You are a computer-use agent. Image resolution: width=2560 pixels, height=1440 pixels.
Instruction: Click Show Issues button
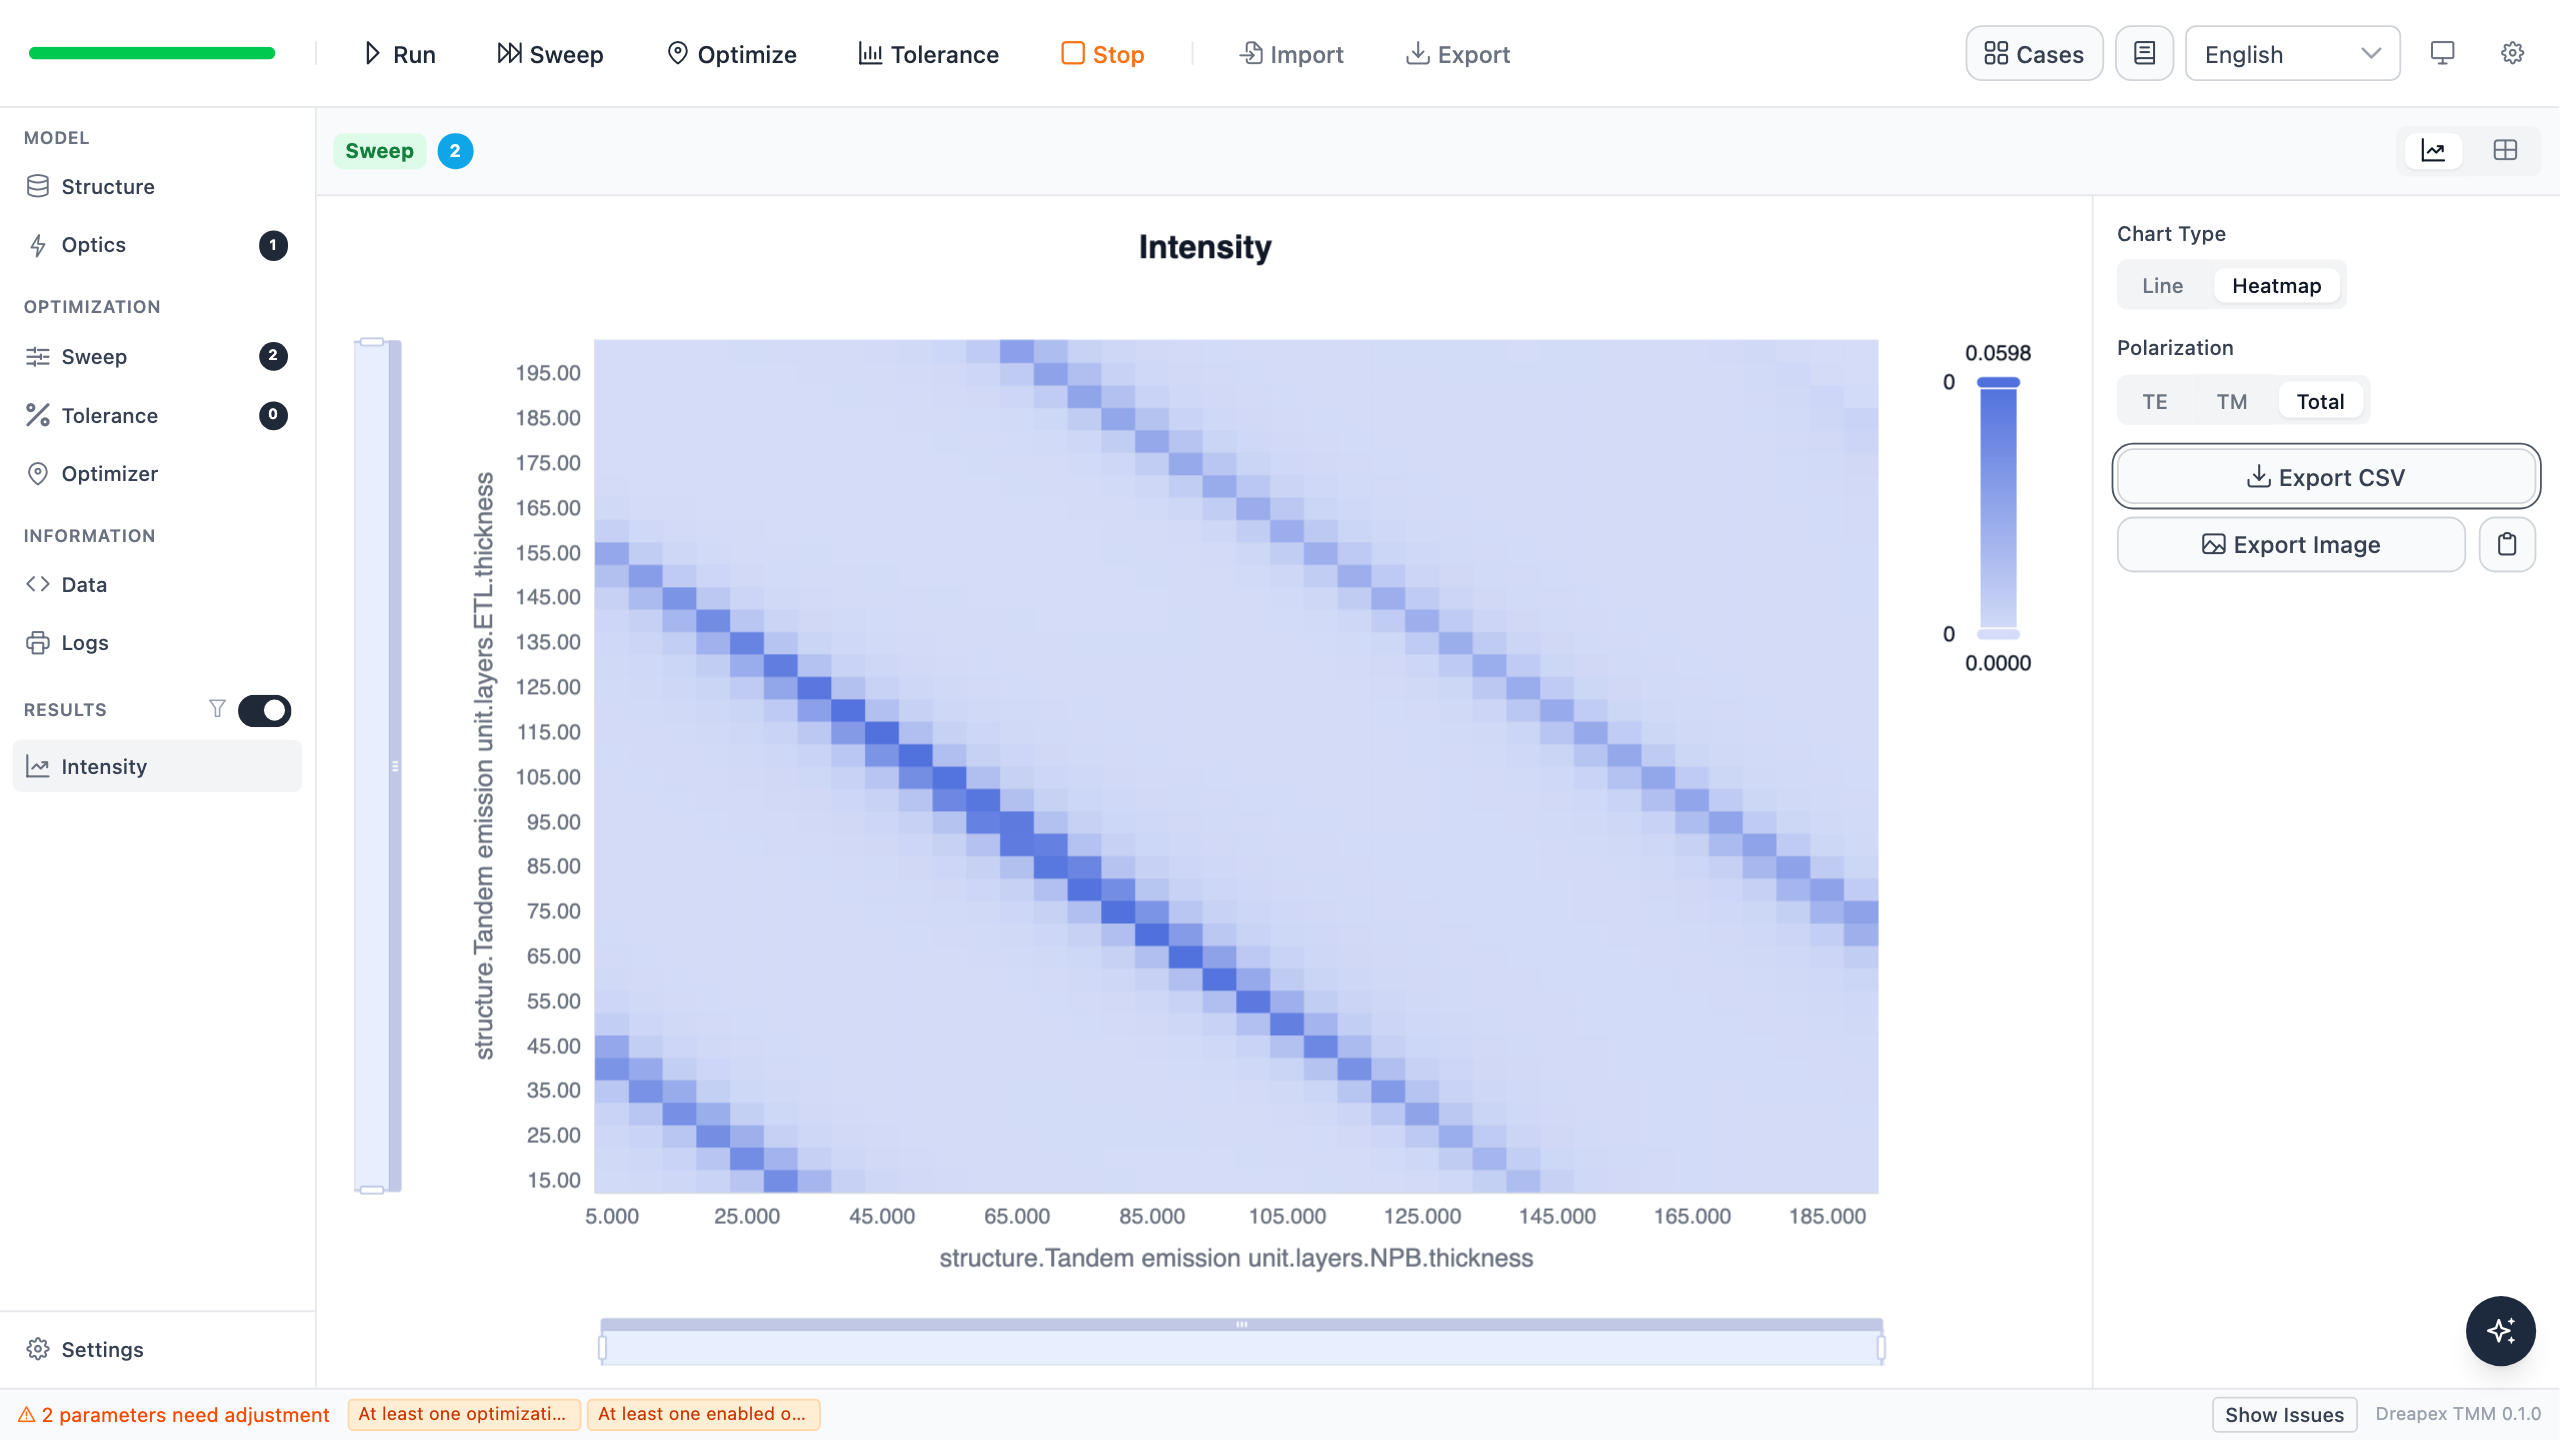click(x=2284, y=1414)
